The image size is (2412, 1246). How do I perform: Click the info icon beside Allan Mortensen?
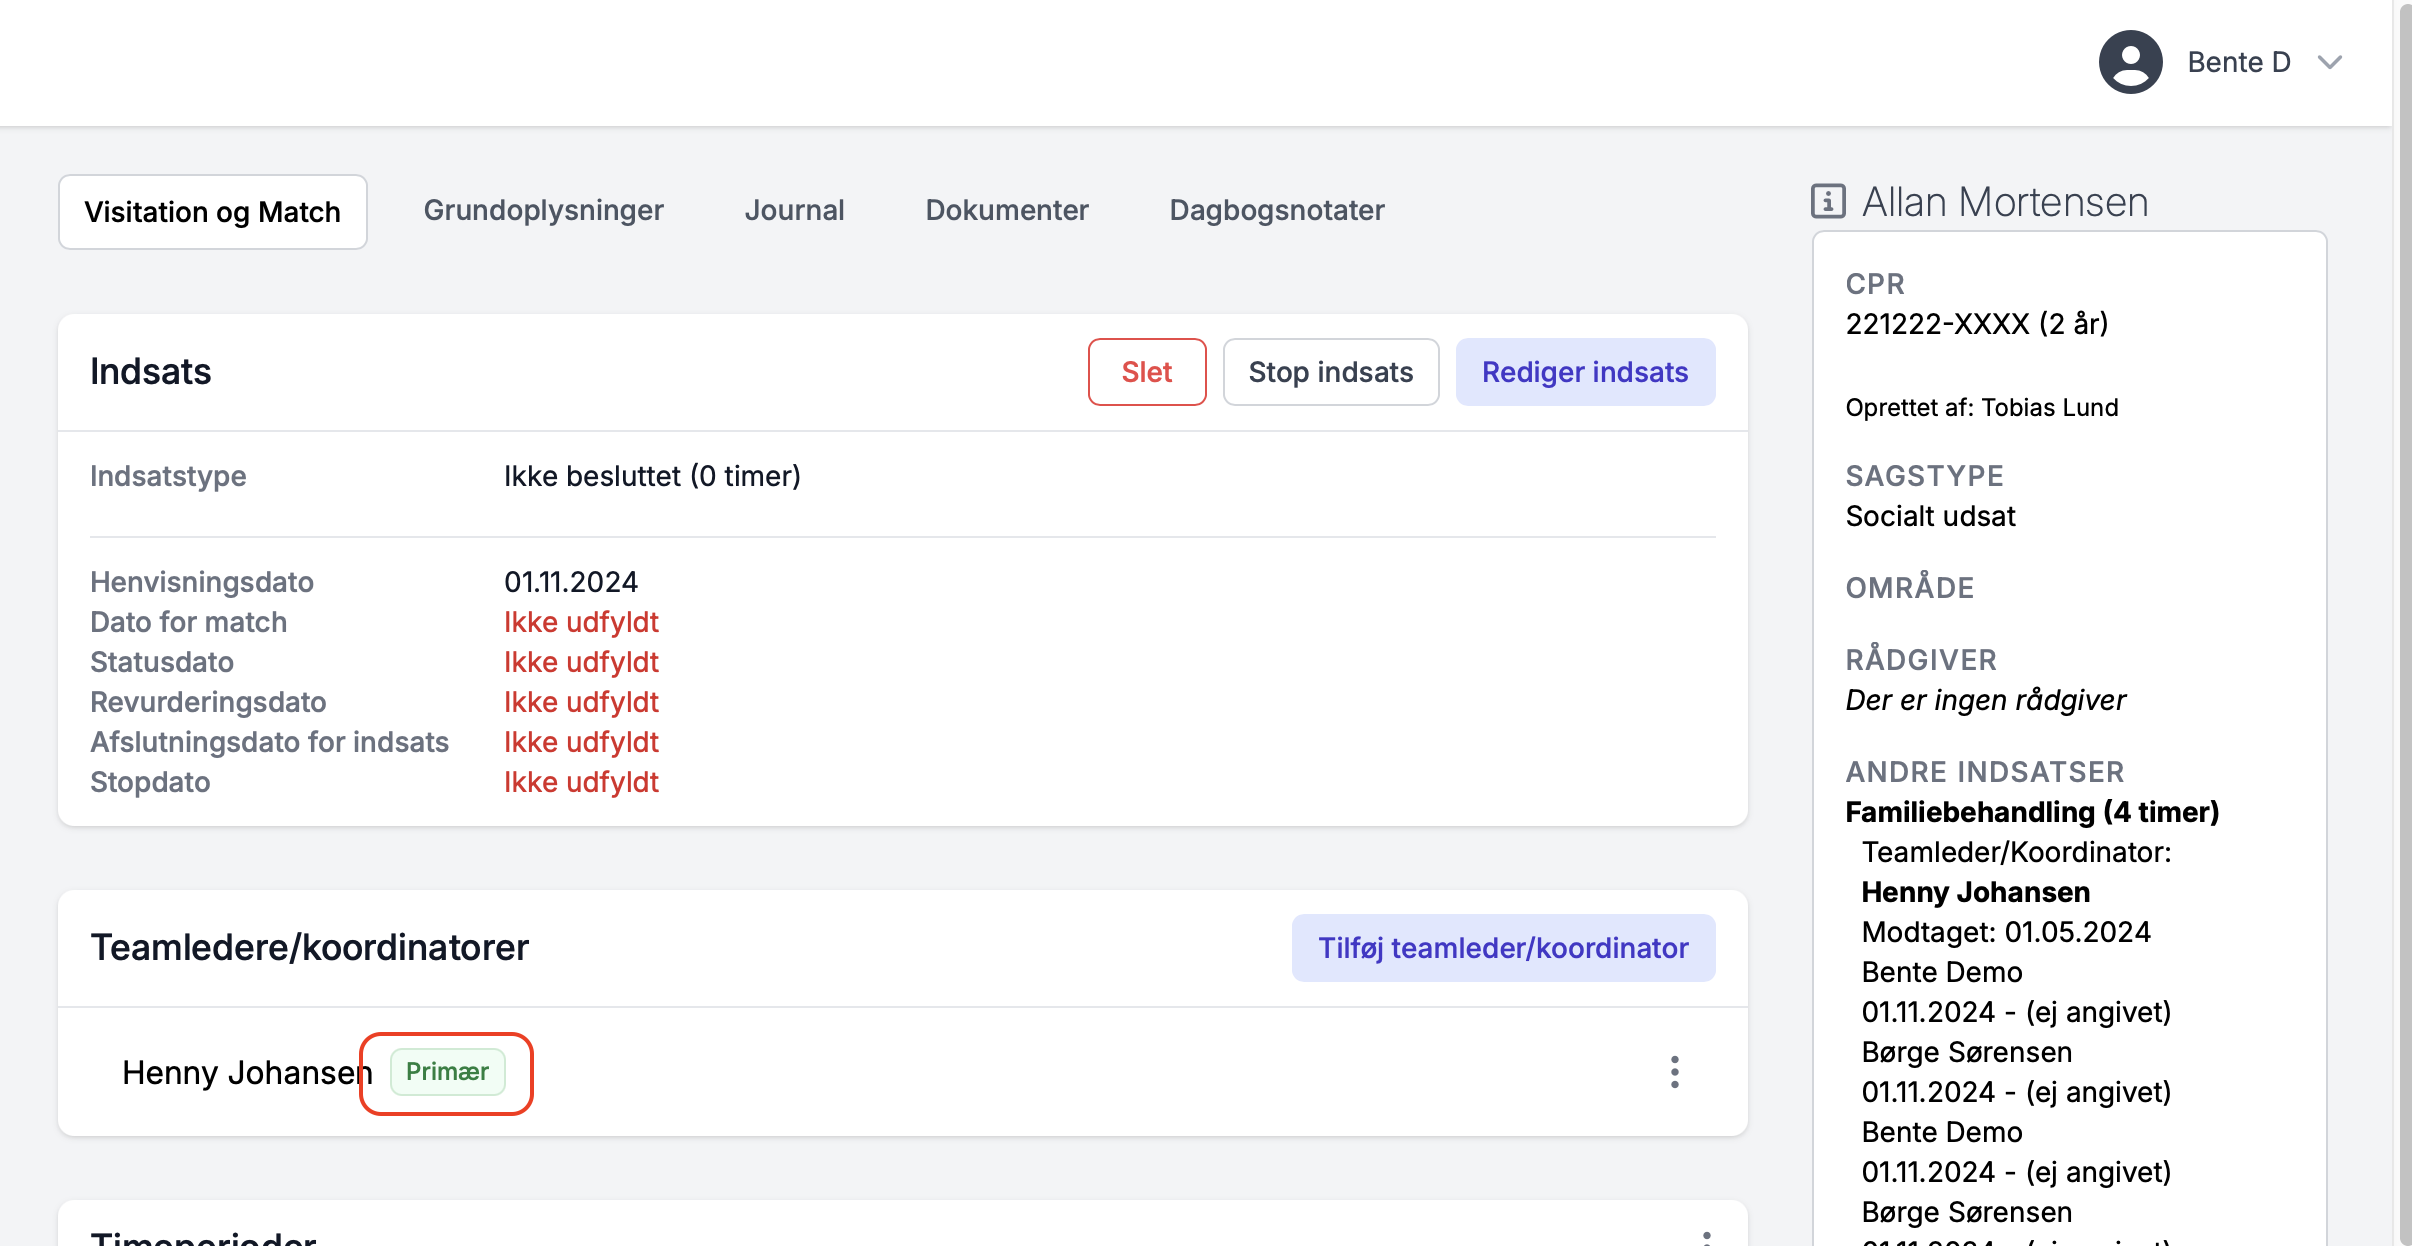(1828, 201)
